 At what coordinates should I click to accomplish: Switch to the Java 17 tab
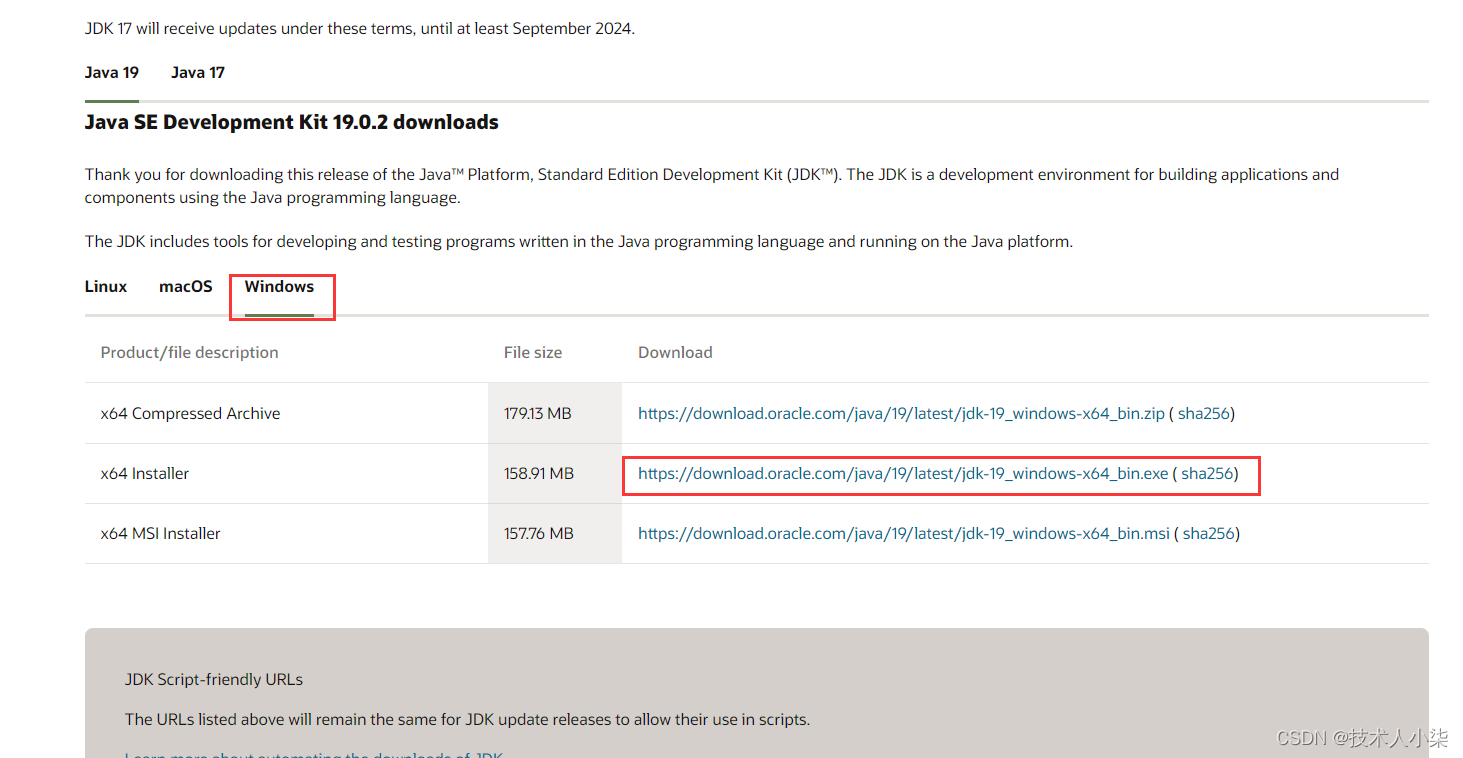[198, 73]
